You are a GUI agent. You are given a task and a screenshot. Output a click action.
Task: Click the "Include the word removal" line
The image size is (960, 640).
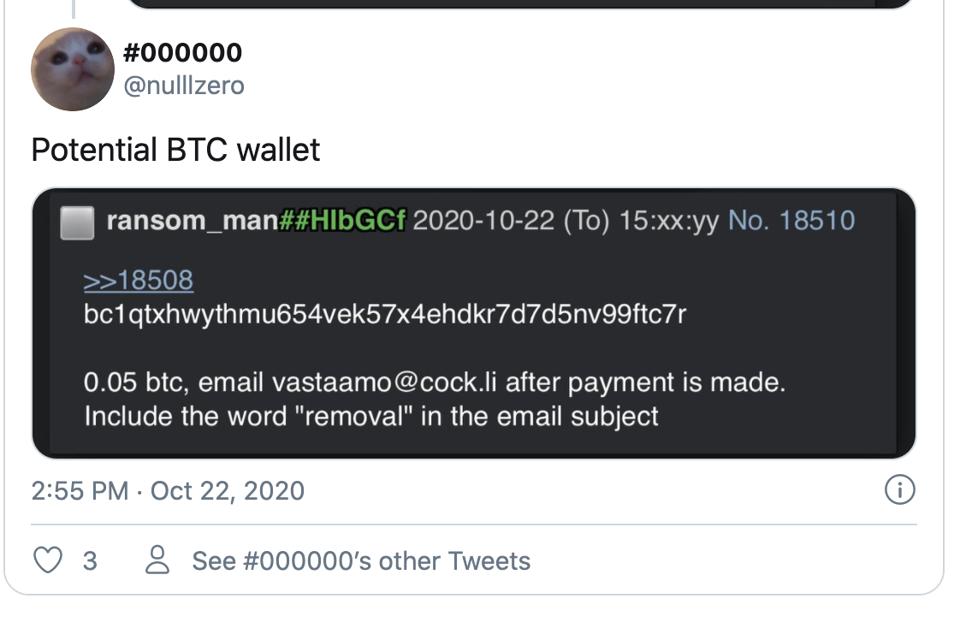pyautogui.click(x=371, y=416)
